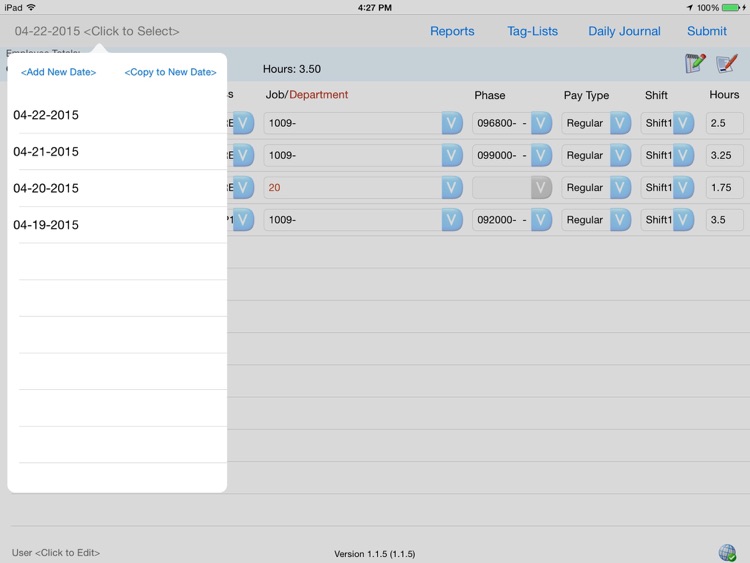Tap disabled Phase dropdown in the 1.75 row
This screenshot has width=750, height=563.
pos(541,188)
